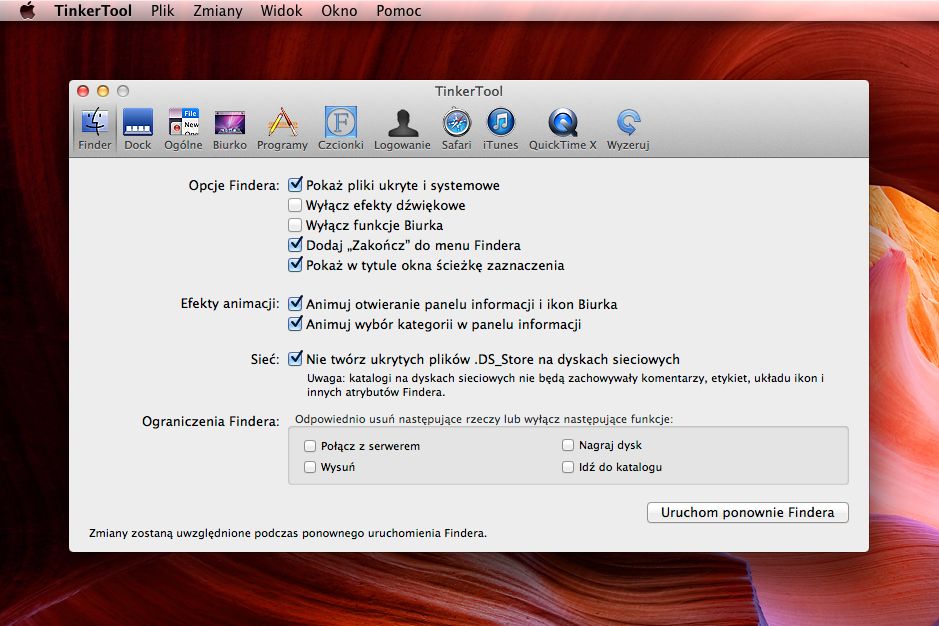Image resolution: width=939 pixels, height=626 pixels.
Task: Click Uruchom ponownie Findera button
Action: point(747,512)
